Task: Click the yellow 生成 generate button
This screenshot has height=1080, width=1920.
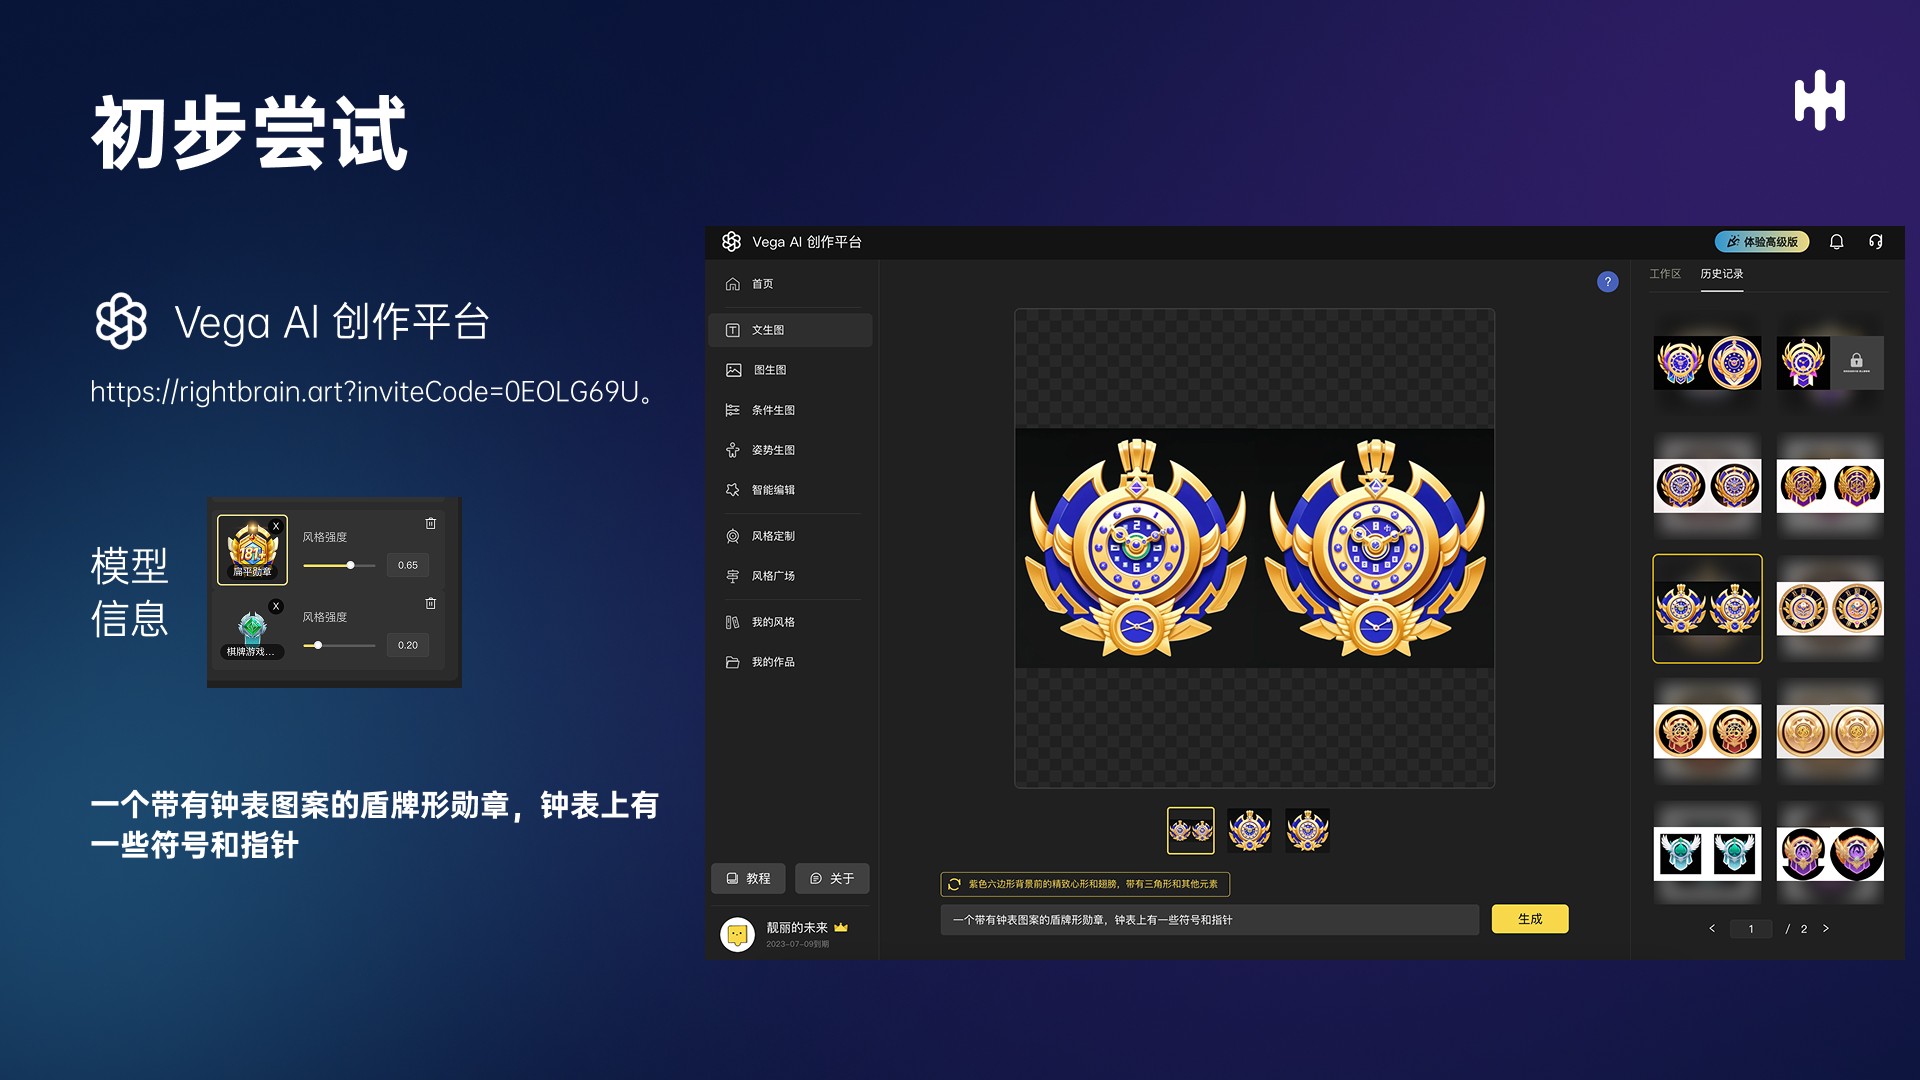Action: [1530, 919]
